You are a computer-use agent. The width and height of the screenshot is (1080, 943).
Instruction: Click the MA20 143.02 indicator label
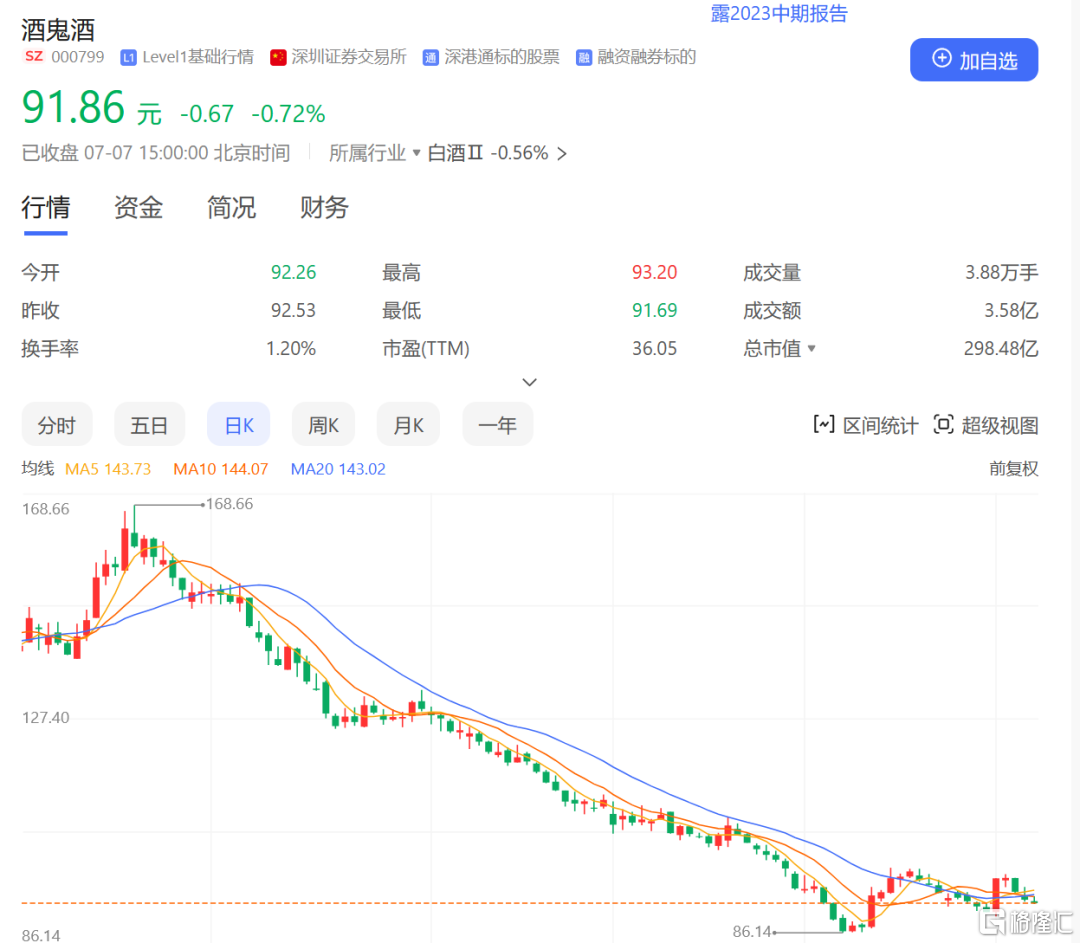pyautogui.click(x=338, y=469)
